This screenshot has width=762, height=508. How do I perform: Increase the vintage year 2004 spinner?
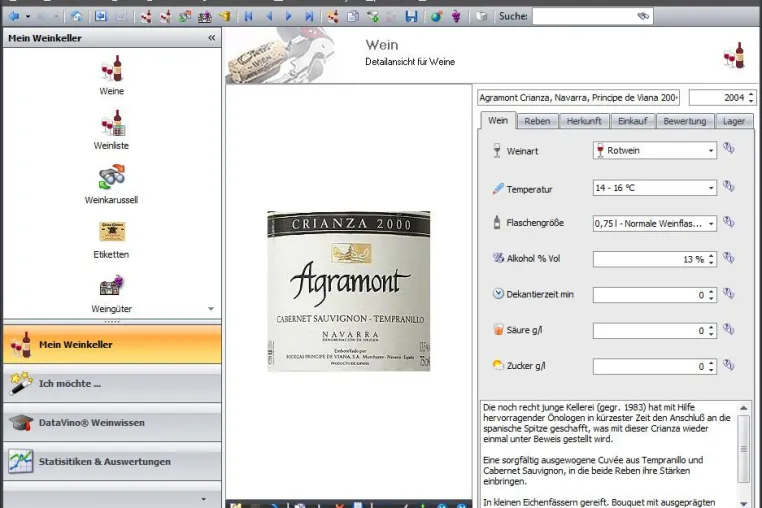tap(751, 94)
